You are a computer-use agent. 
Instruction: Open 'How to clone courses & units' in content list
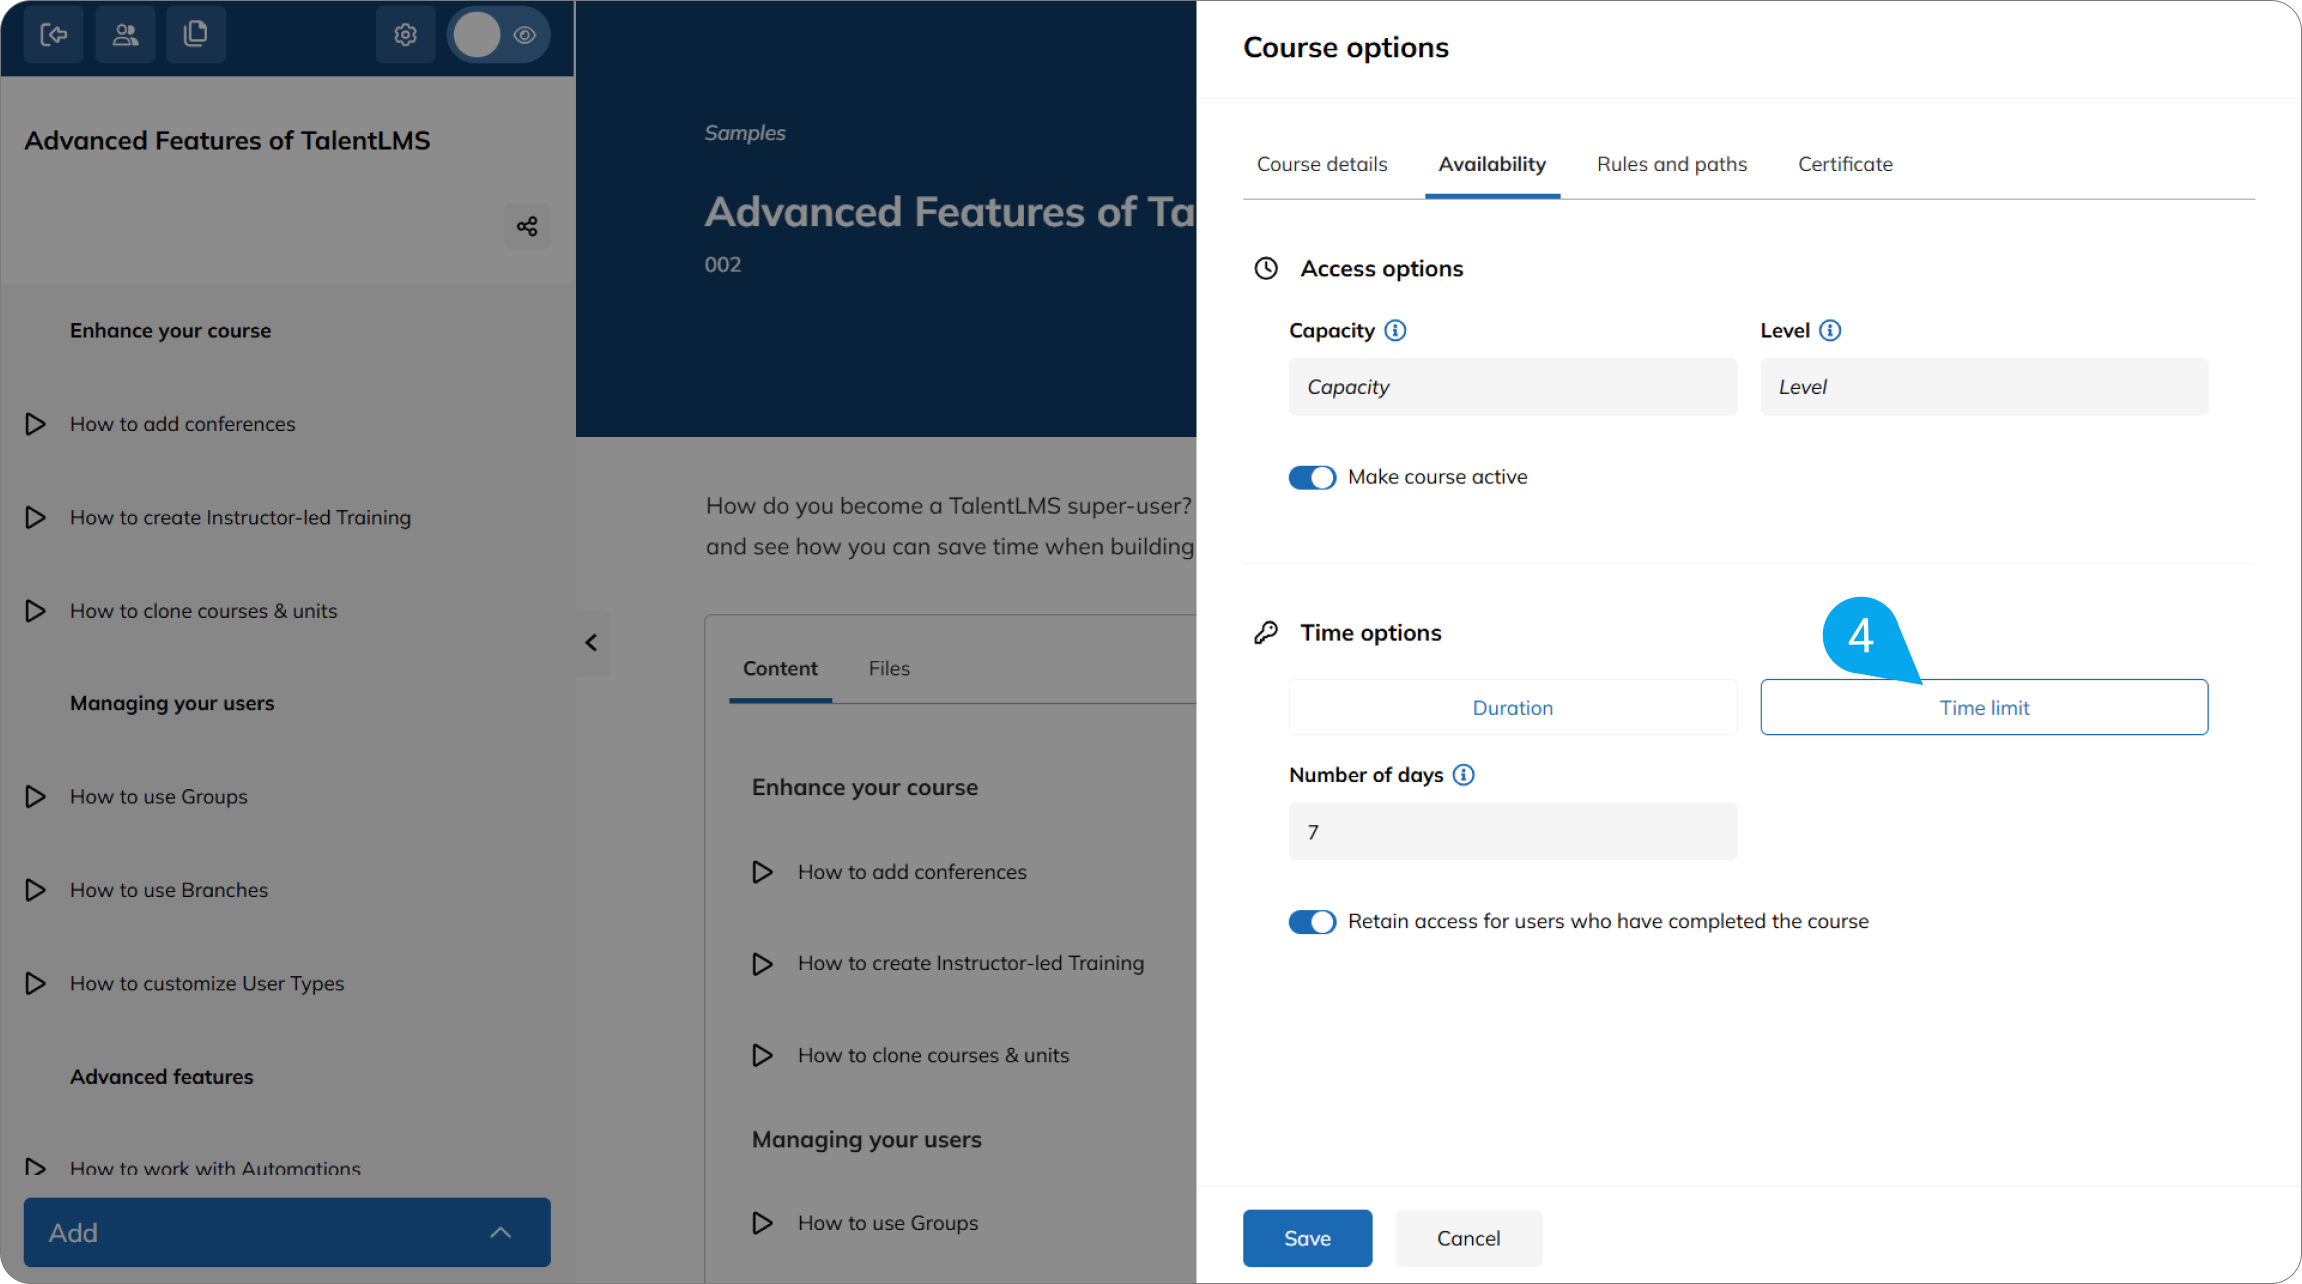pos(933,1055)
